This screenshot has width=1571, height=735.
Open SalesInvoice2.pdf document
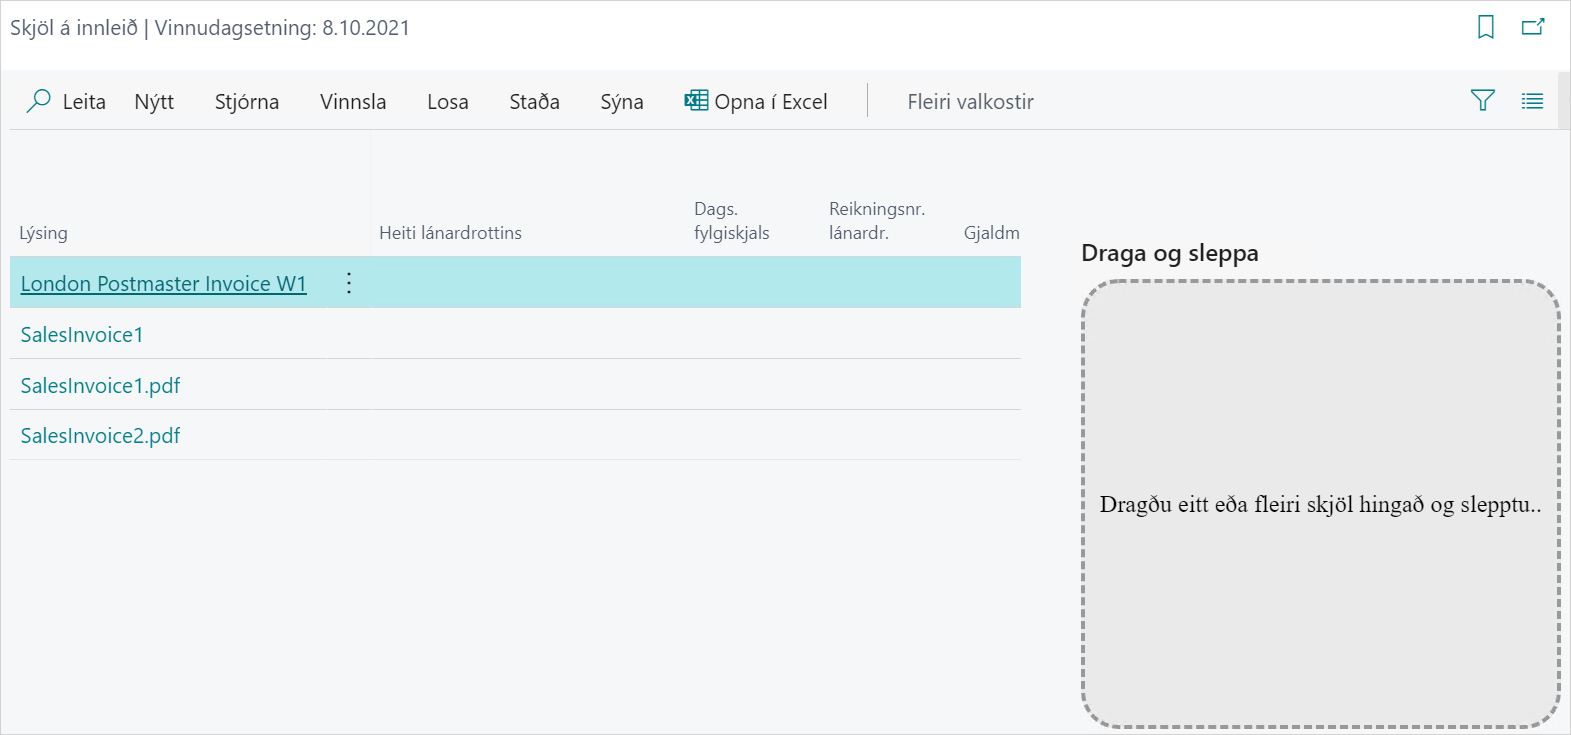(100, 436)
